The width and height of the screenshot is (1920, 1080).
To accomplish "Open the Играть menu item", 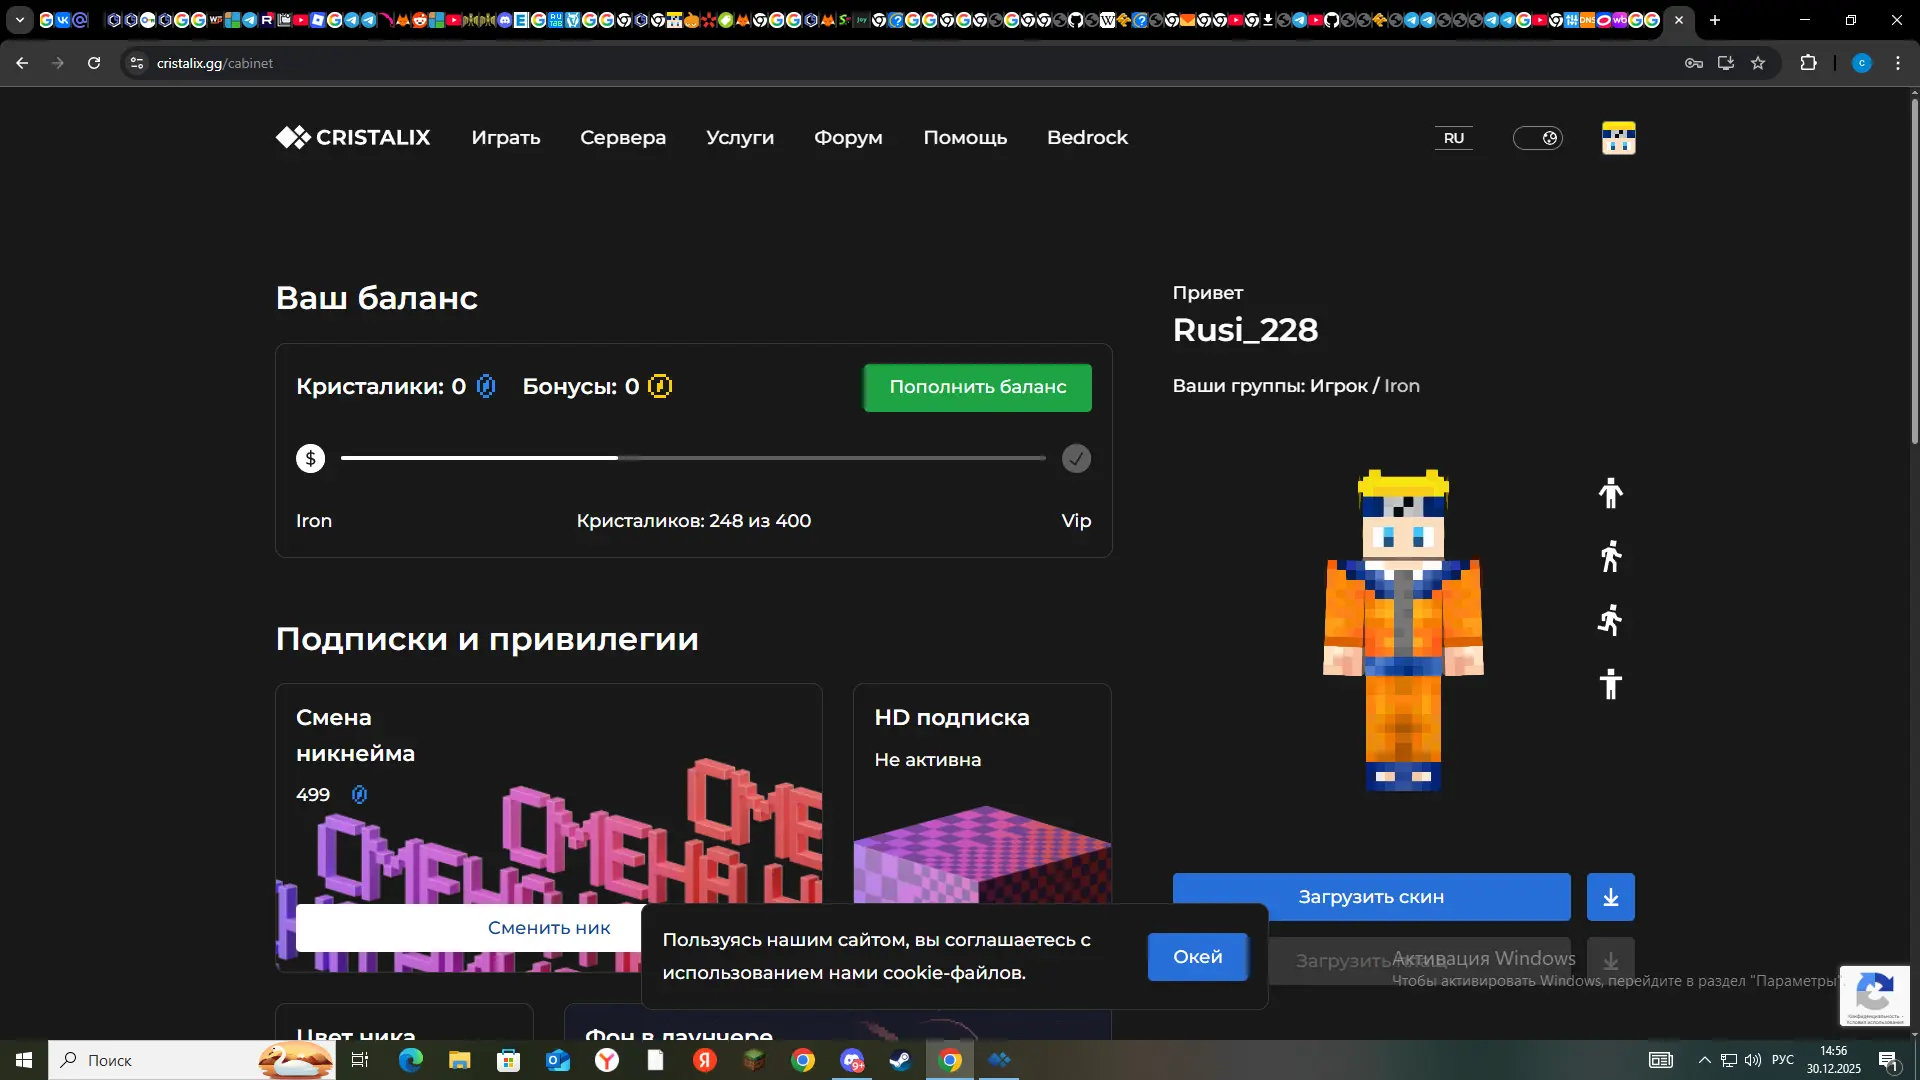I will click(506, 138).
